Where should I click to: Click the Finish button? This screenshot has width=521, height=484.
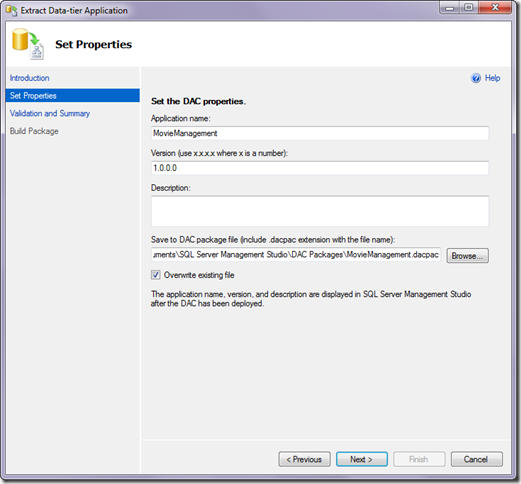pos(419,459)
